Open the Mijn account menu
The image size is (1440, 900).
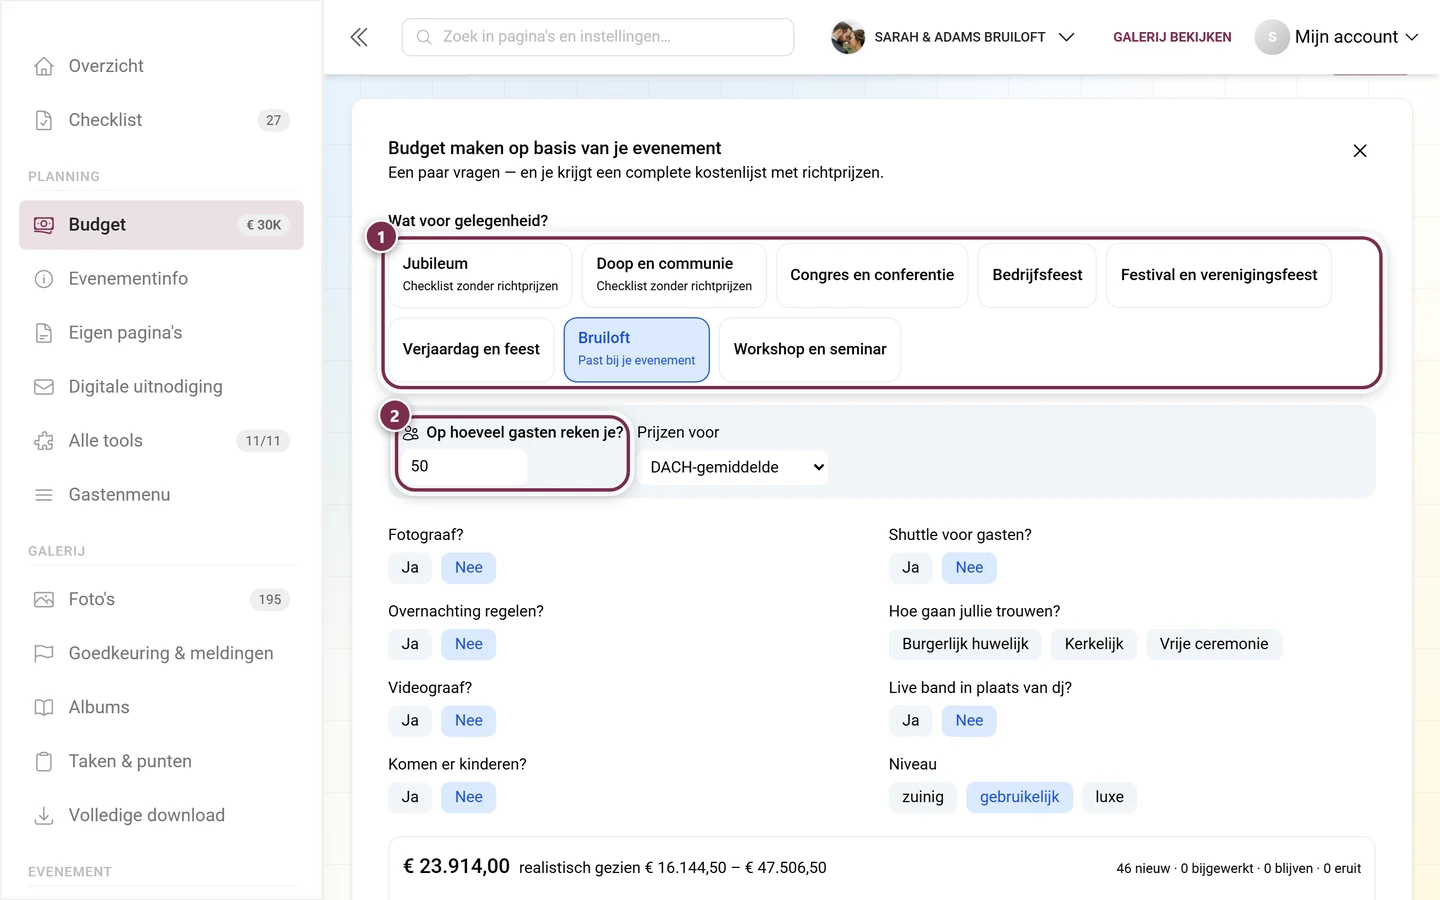point(1338,37)
